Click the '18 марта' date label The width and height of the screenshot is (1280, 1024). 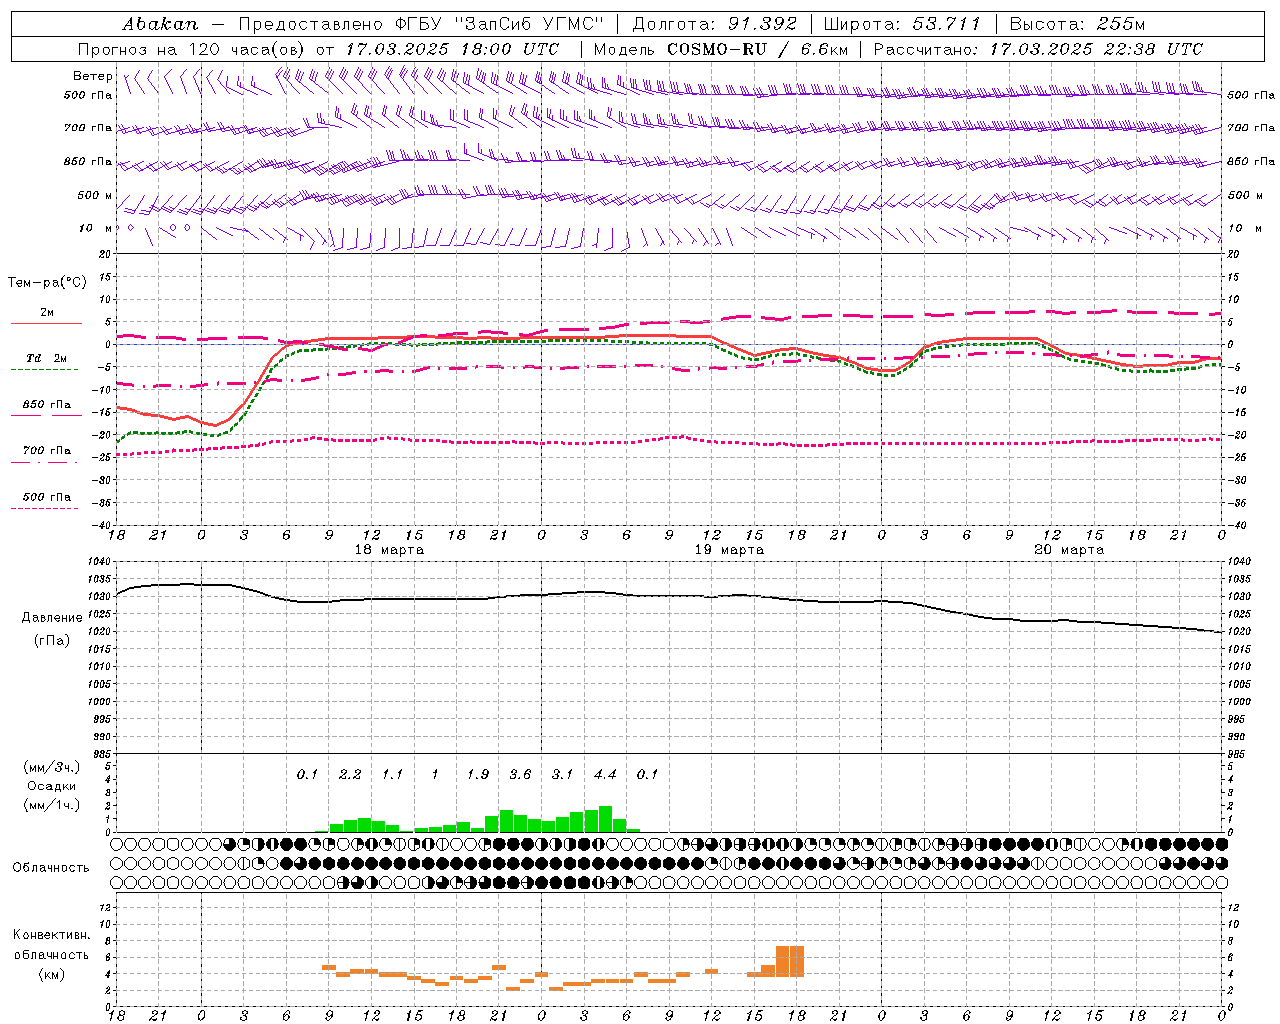coord(389,550)
